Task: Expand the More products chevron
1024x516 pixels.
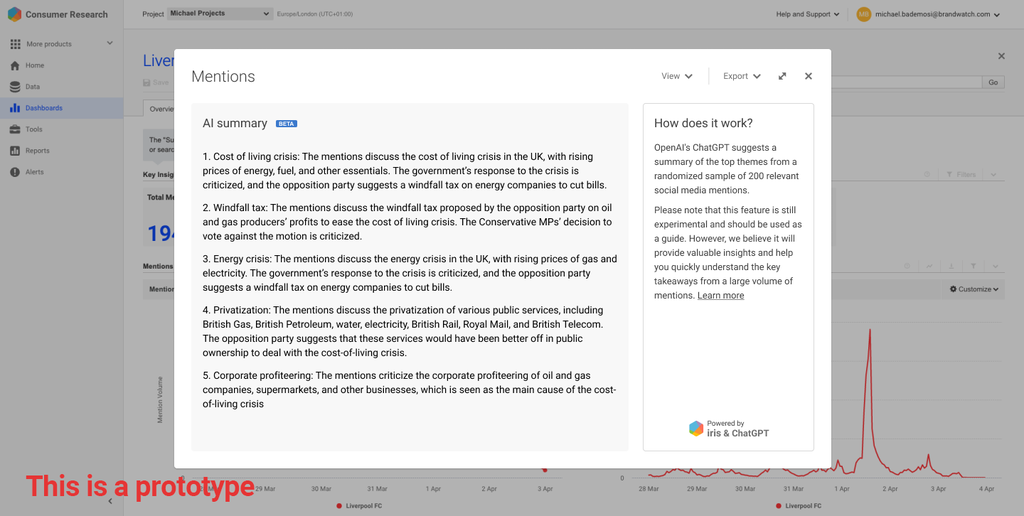Action: pyautogui.click(x=109, y=44)
